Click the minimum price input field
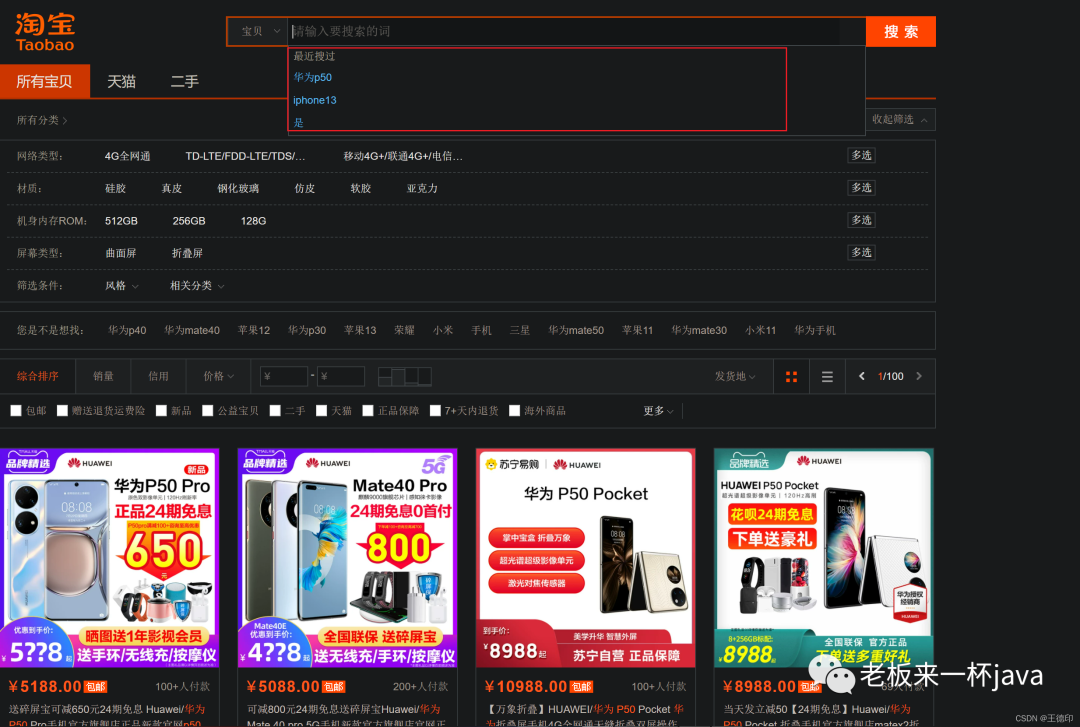Viewport: 1080px width, 727px height. pos(284,376)
